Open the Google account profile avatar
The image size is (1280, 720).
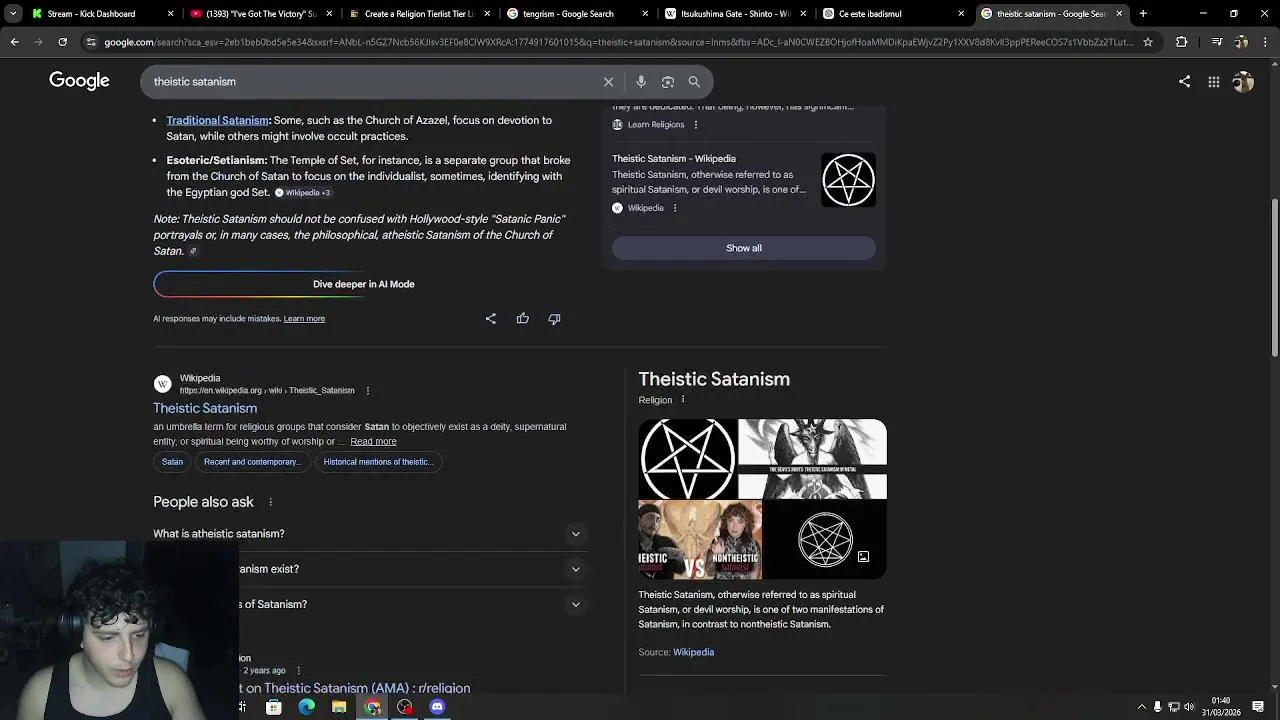pos(1243,82)
